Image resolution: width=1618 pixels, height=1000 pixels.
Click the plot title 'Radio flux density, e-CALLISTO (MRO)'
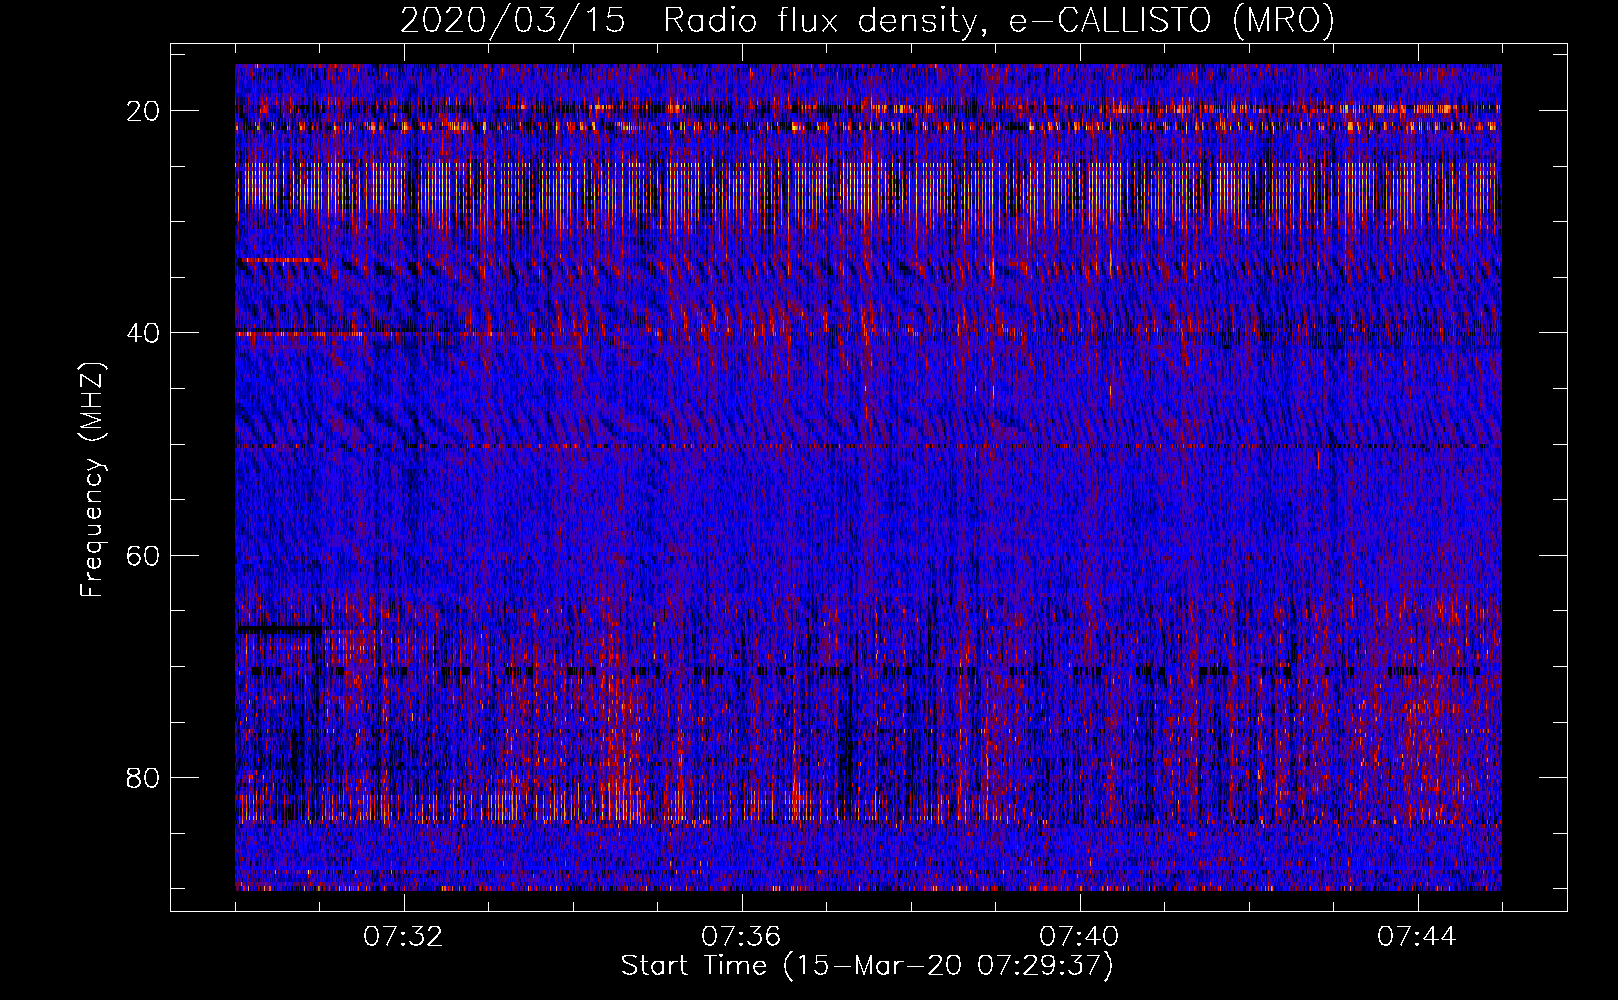[998, 20]
